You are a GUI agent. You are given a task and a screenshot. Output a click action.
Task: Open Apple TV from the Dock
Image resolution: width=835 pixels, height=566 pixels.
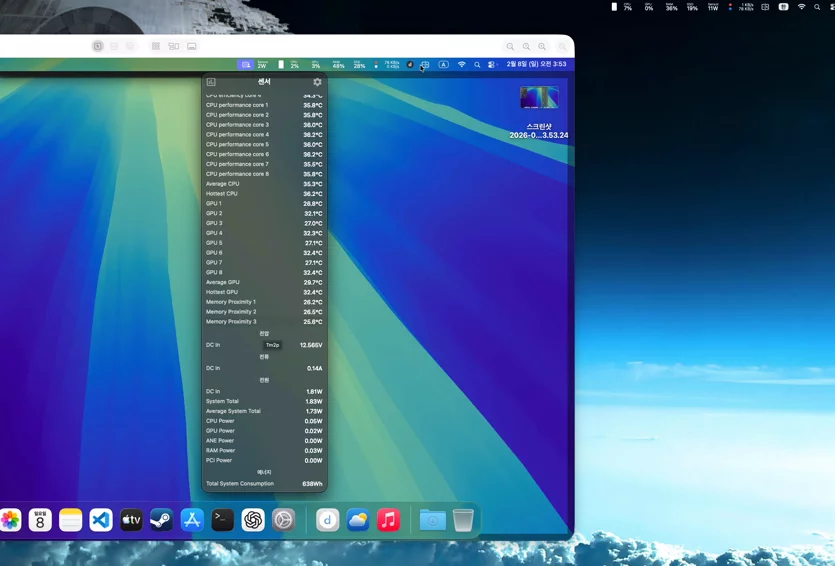[x=131, y=520]
